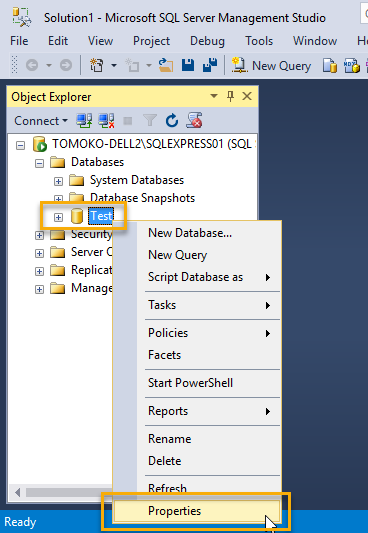Click the Activity Monitor script icon
Viewport: 368px width, 533px height.
[194, 120]
